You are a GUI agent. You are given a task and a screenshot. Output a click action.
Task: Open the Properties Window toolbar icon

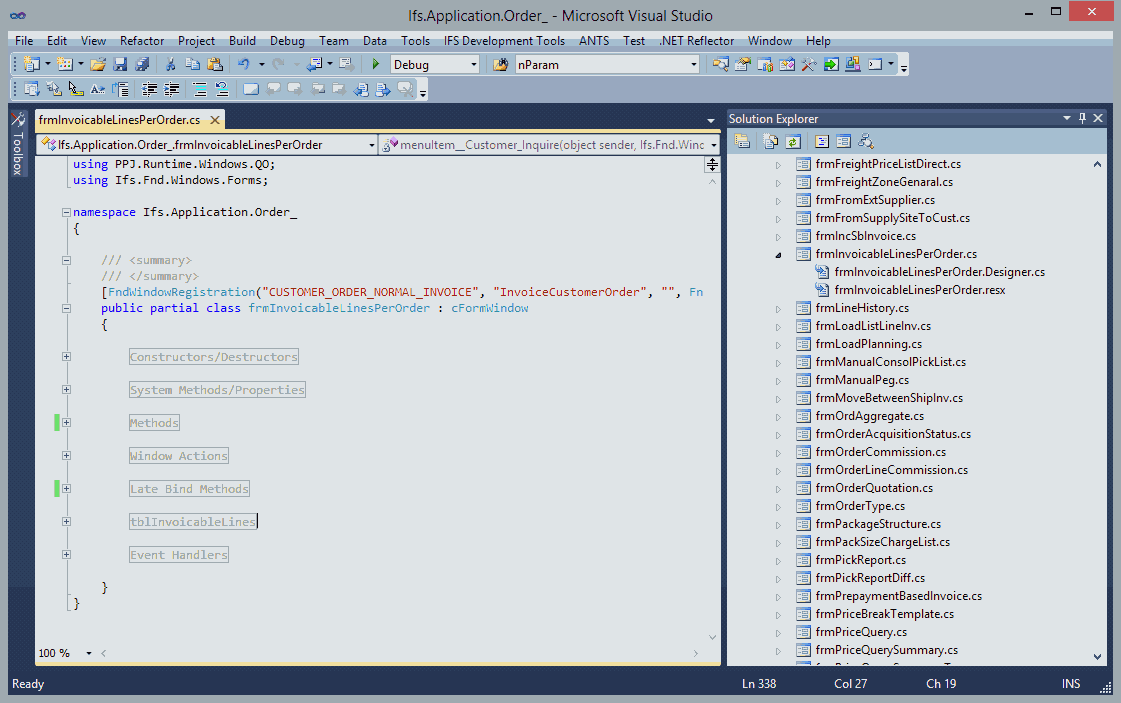coord(742,64)
